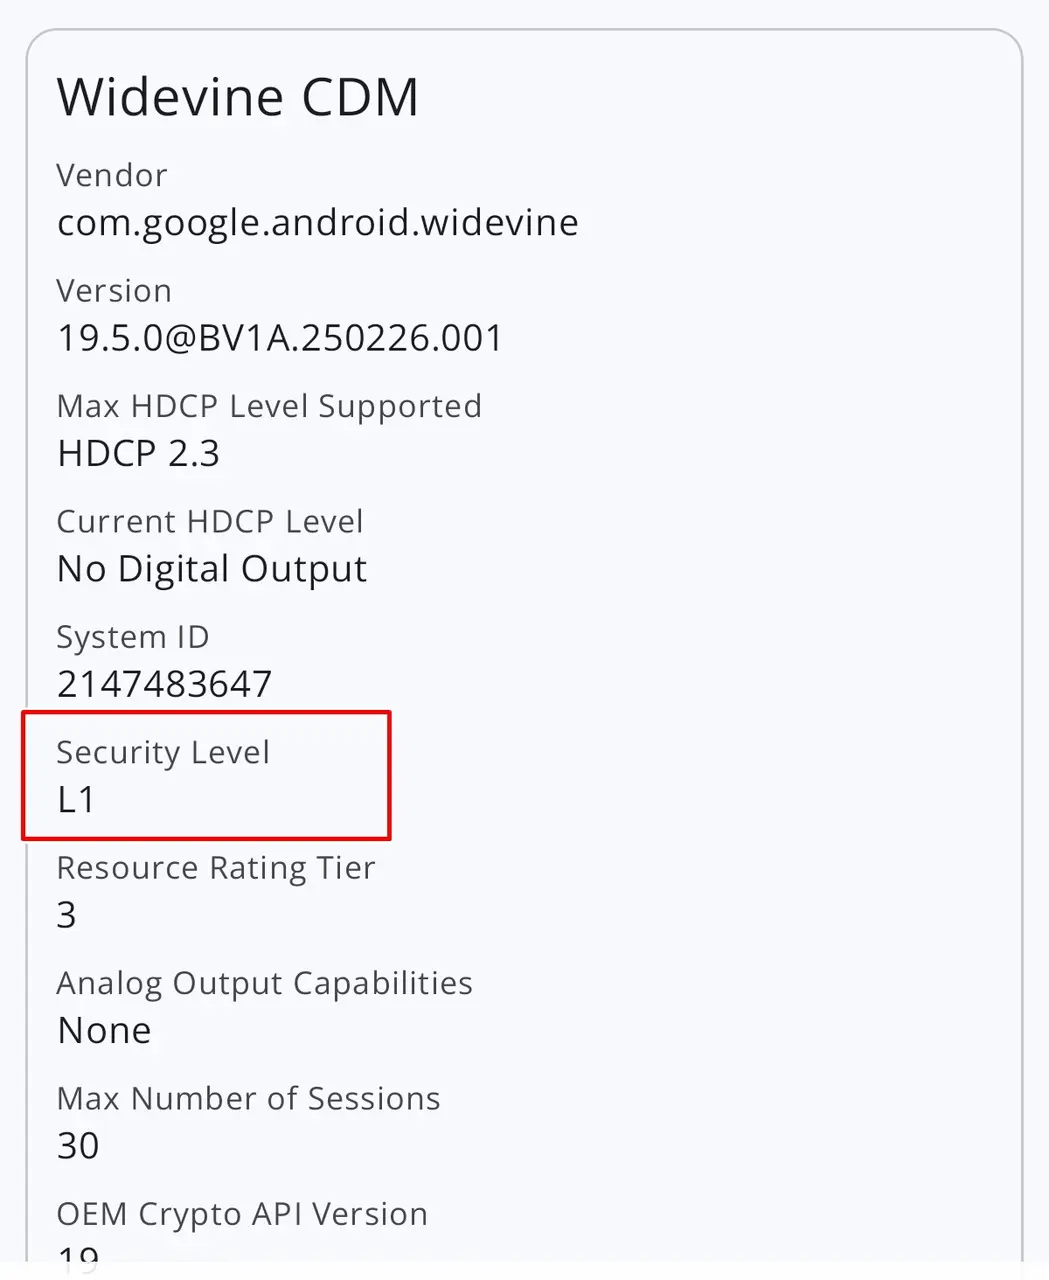This screenshot has height=1280, width=1049.
Task: Select the L1 security level value
Action: (x=76, y=800)
